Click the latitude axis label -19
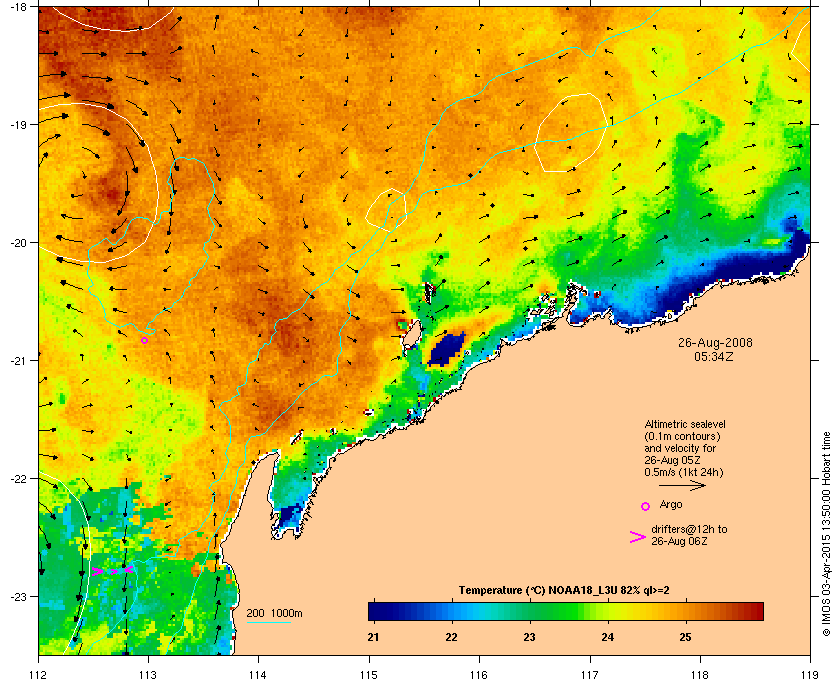Screen dimensions: 840x680 pyautogui.click(x=17, y=125)
